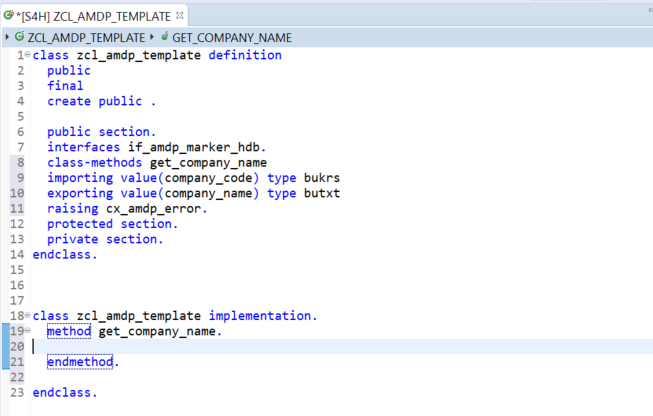Click the class icon on the editor tab
The width and height of the screenshot is (653, 416).
(x=8, y=16)
